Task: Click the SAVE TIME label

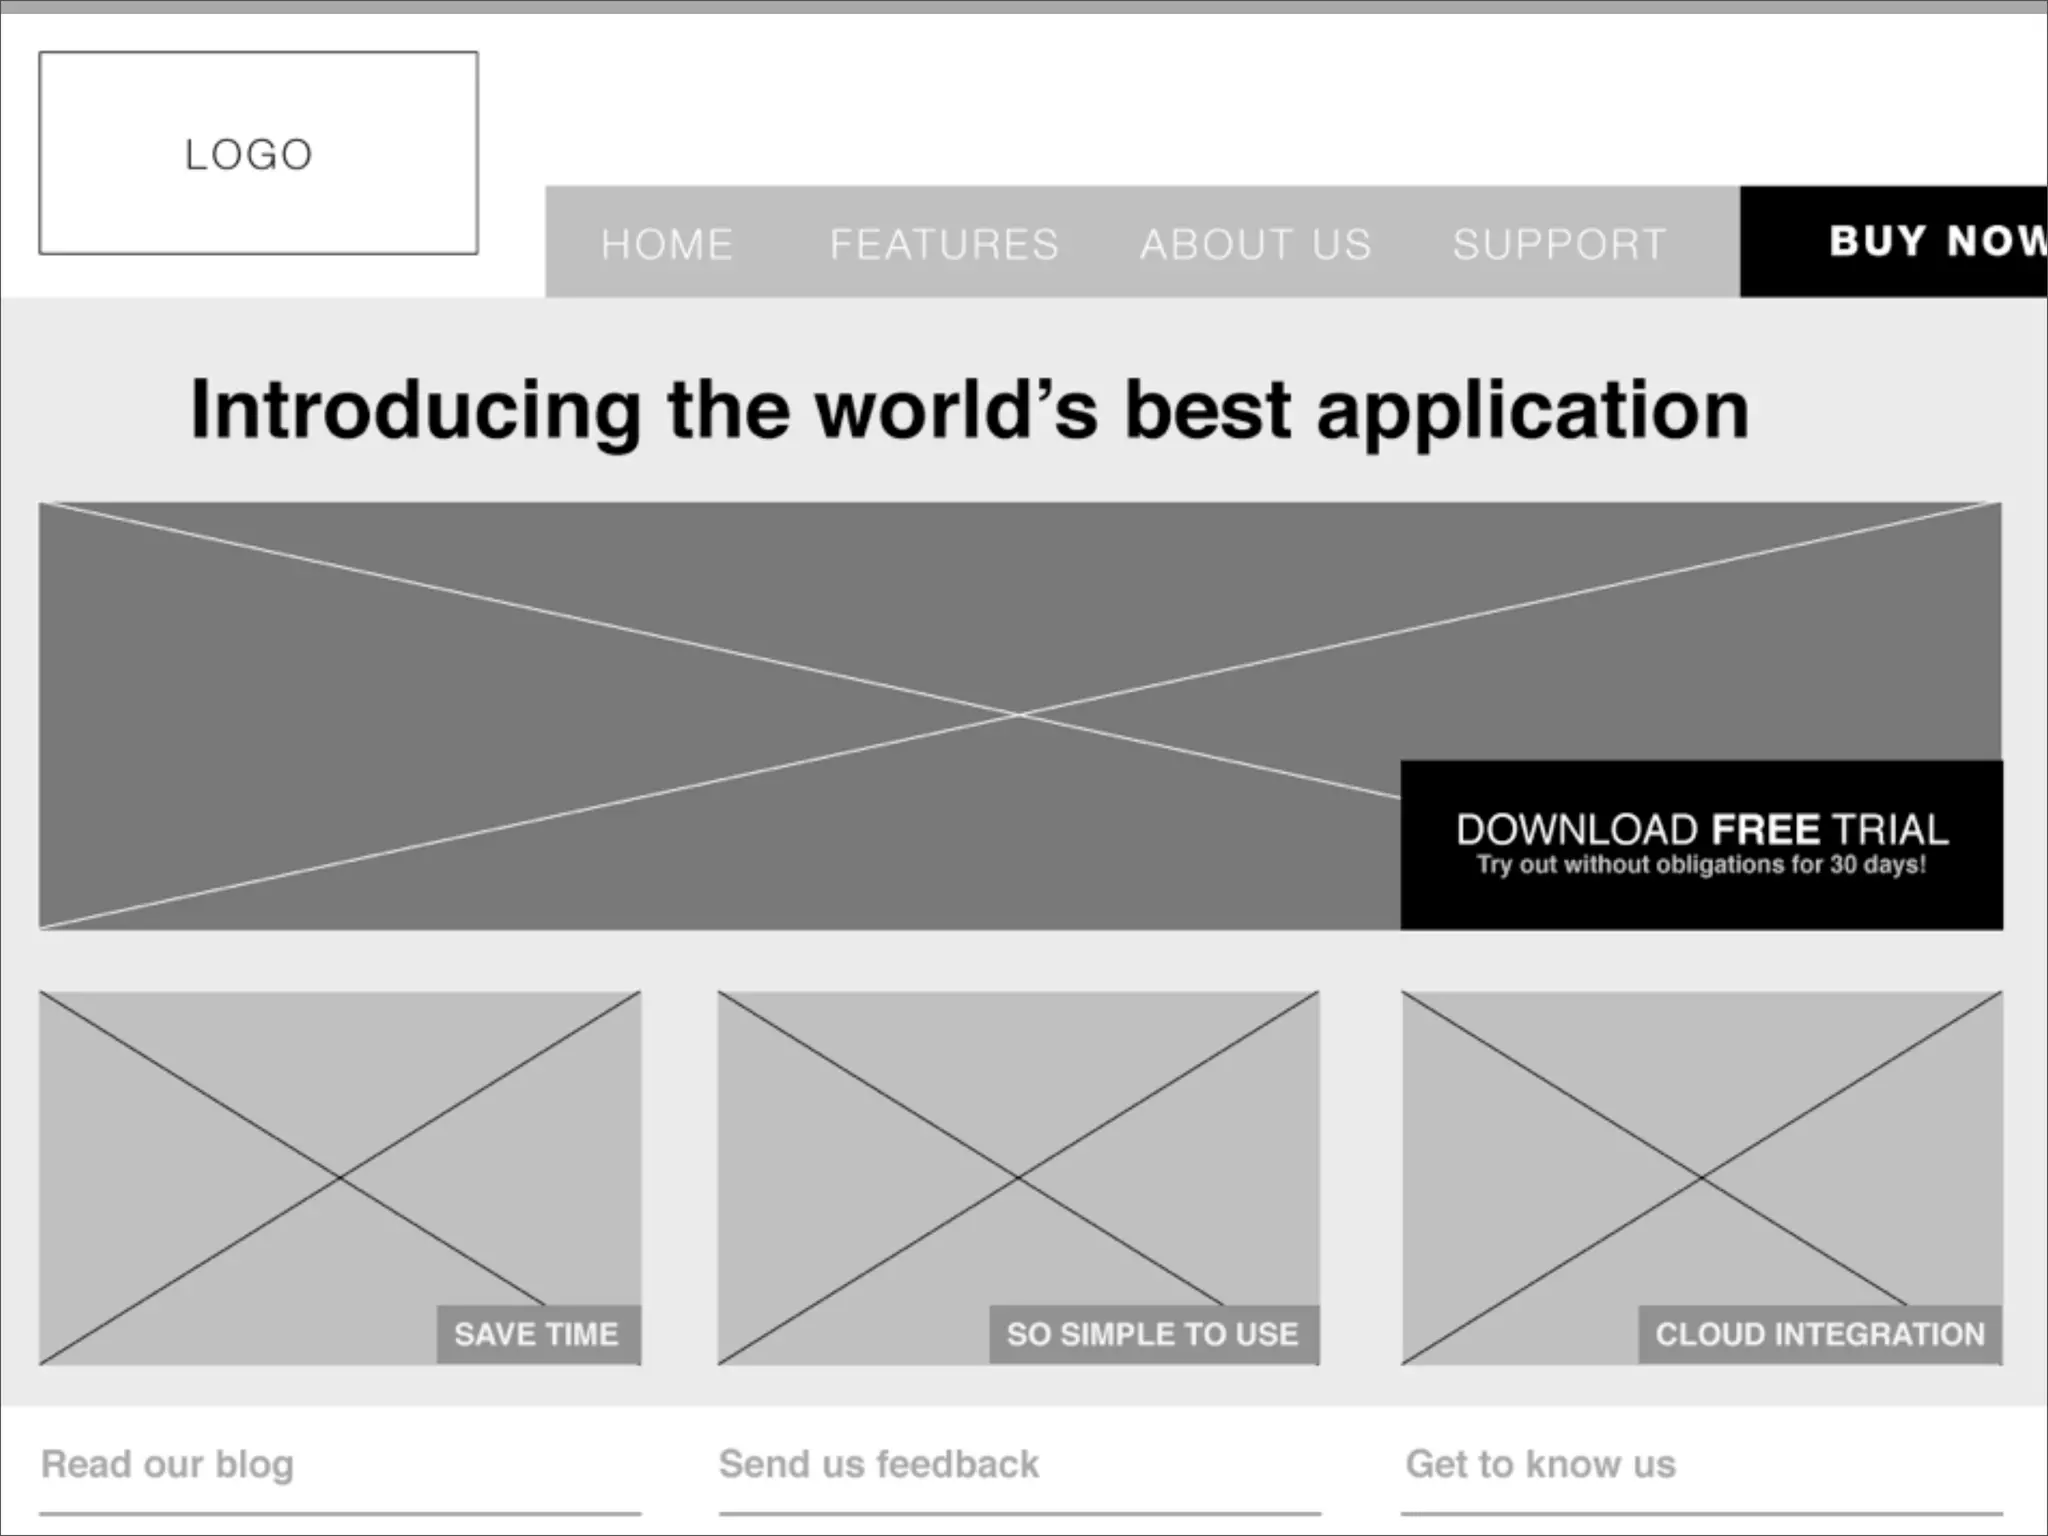Action: (537, 1334)
